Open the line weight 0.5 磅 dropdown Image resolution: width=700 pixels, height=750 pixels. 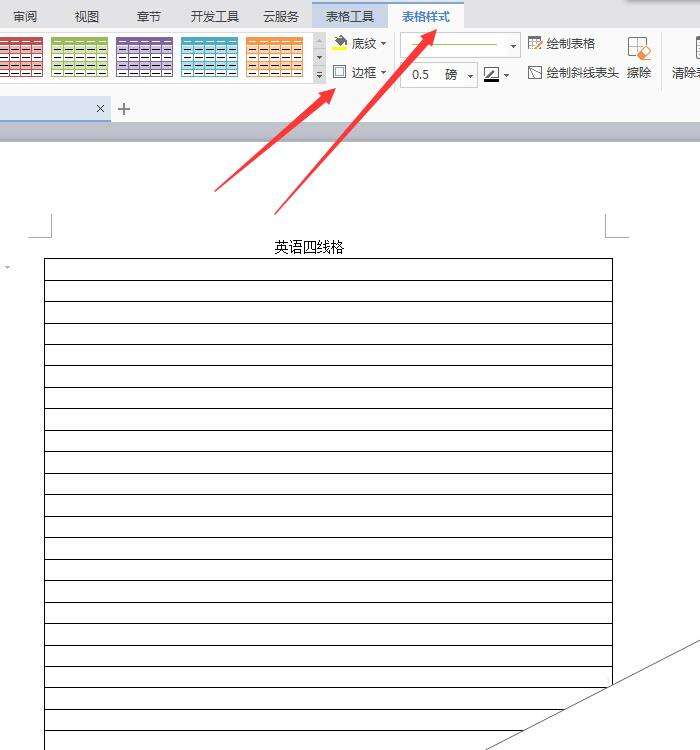[470, 76]
